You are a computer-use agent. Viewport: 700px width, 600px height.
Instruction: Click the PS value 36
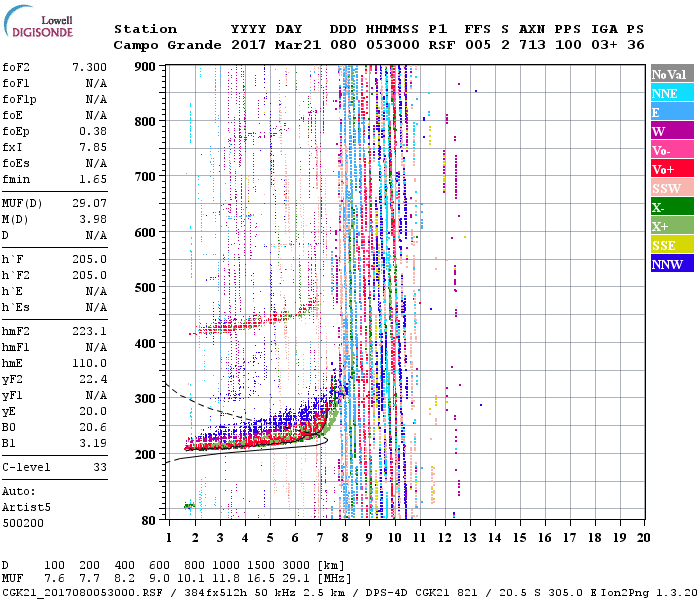click(636, 45)
